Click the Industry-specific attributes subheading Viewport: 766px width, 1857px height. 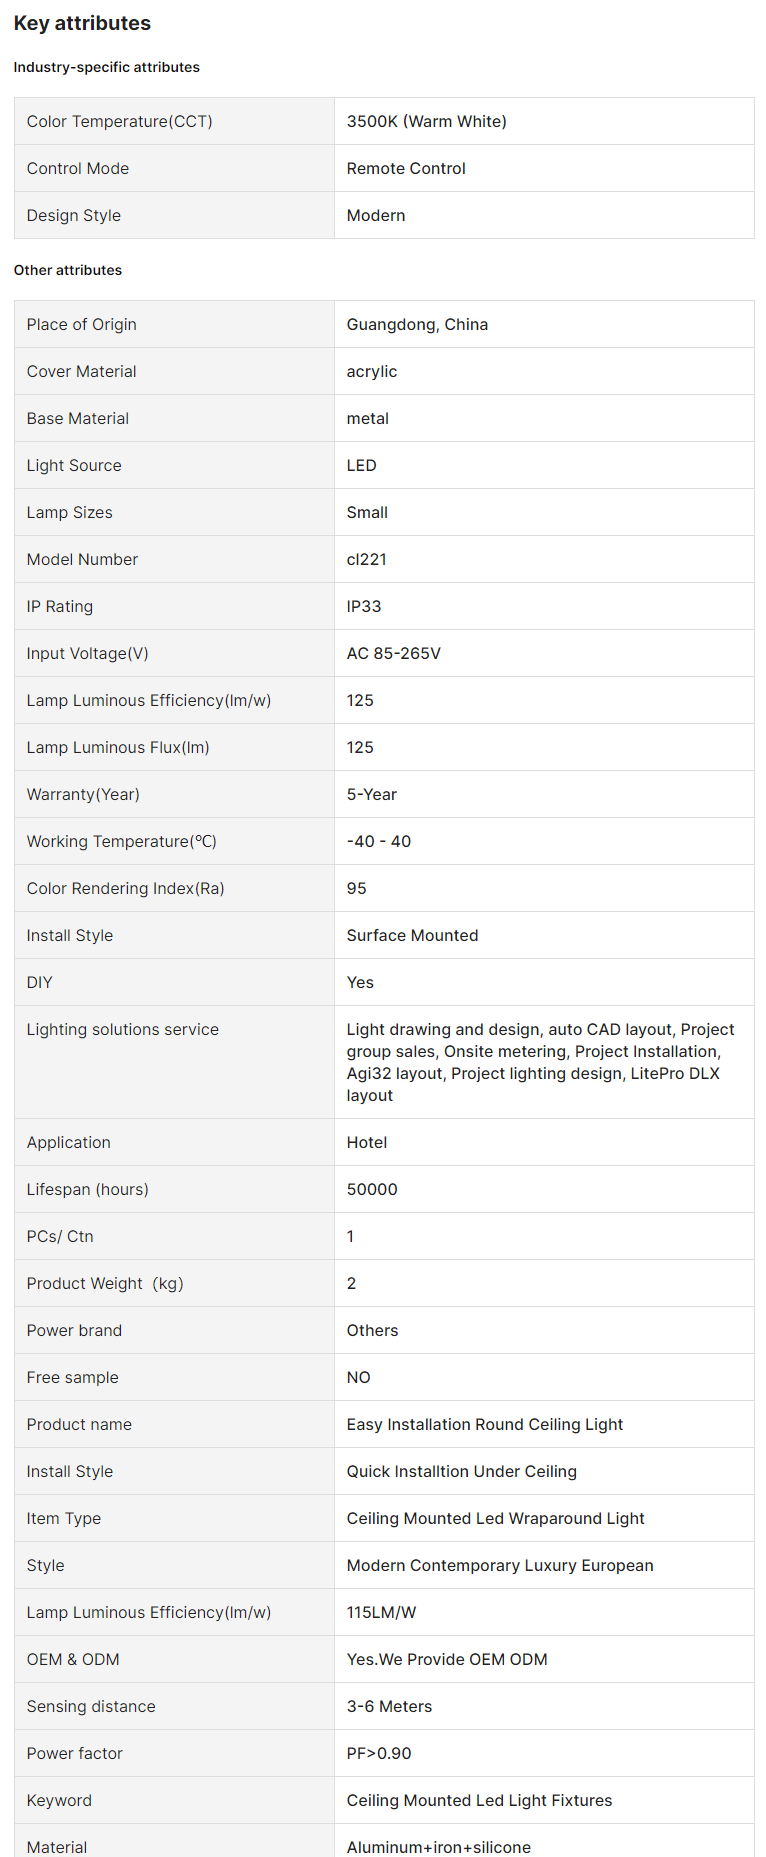(106, 67)
